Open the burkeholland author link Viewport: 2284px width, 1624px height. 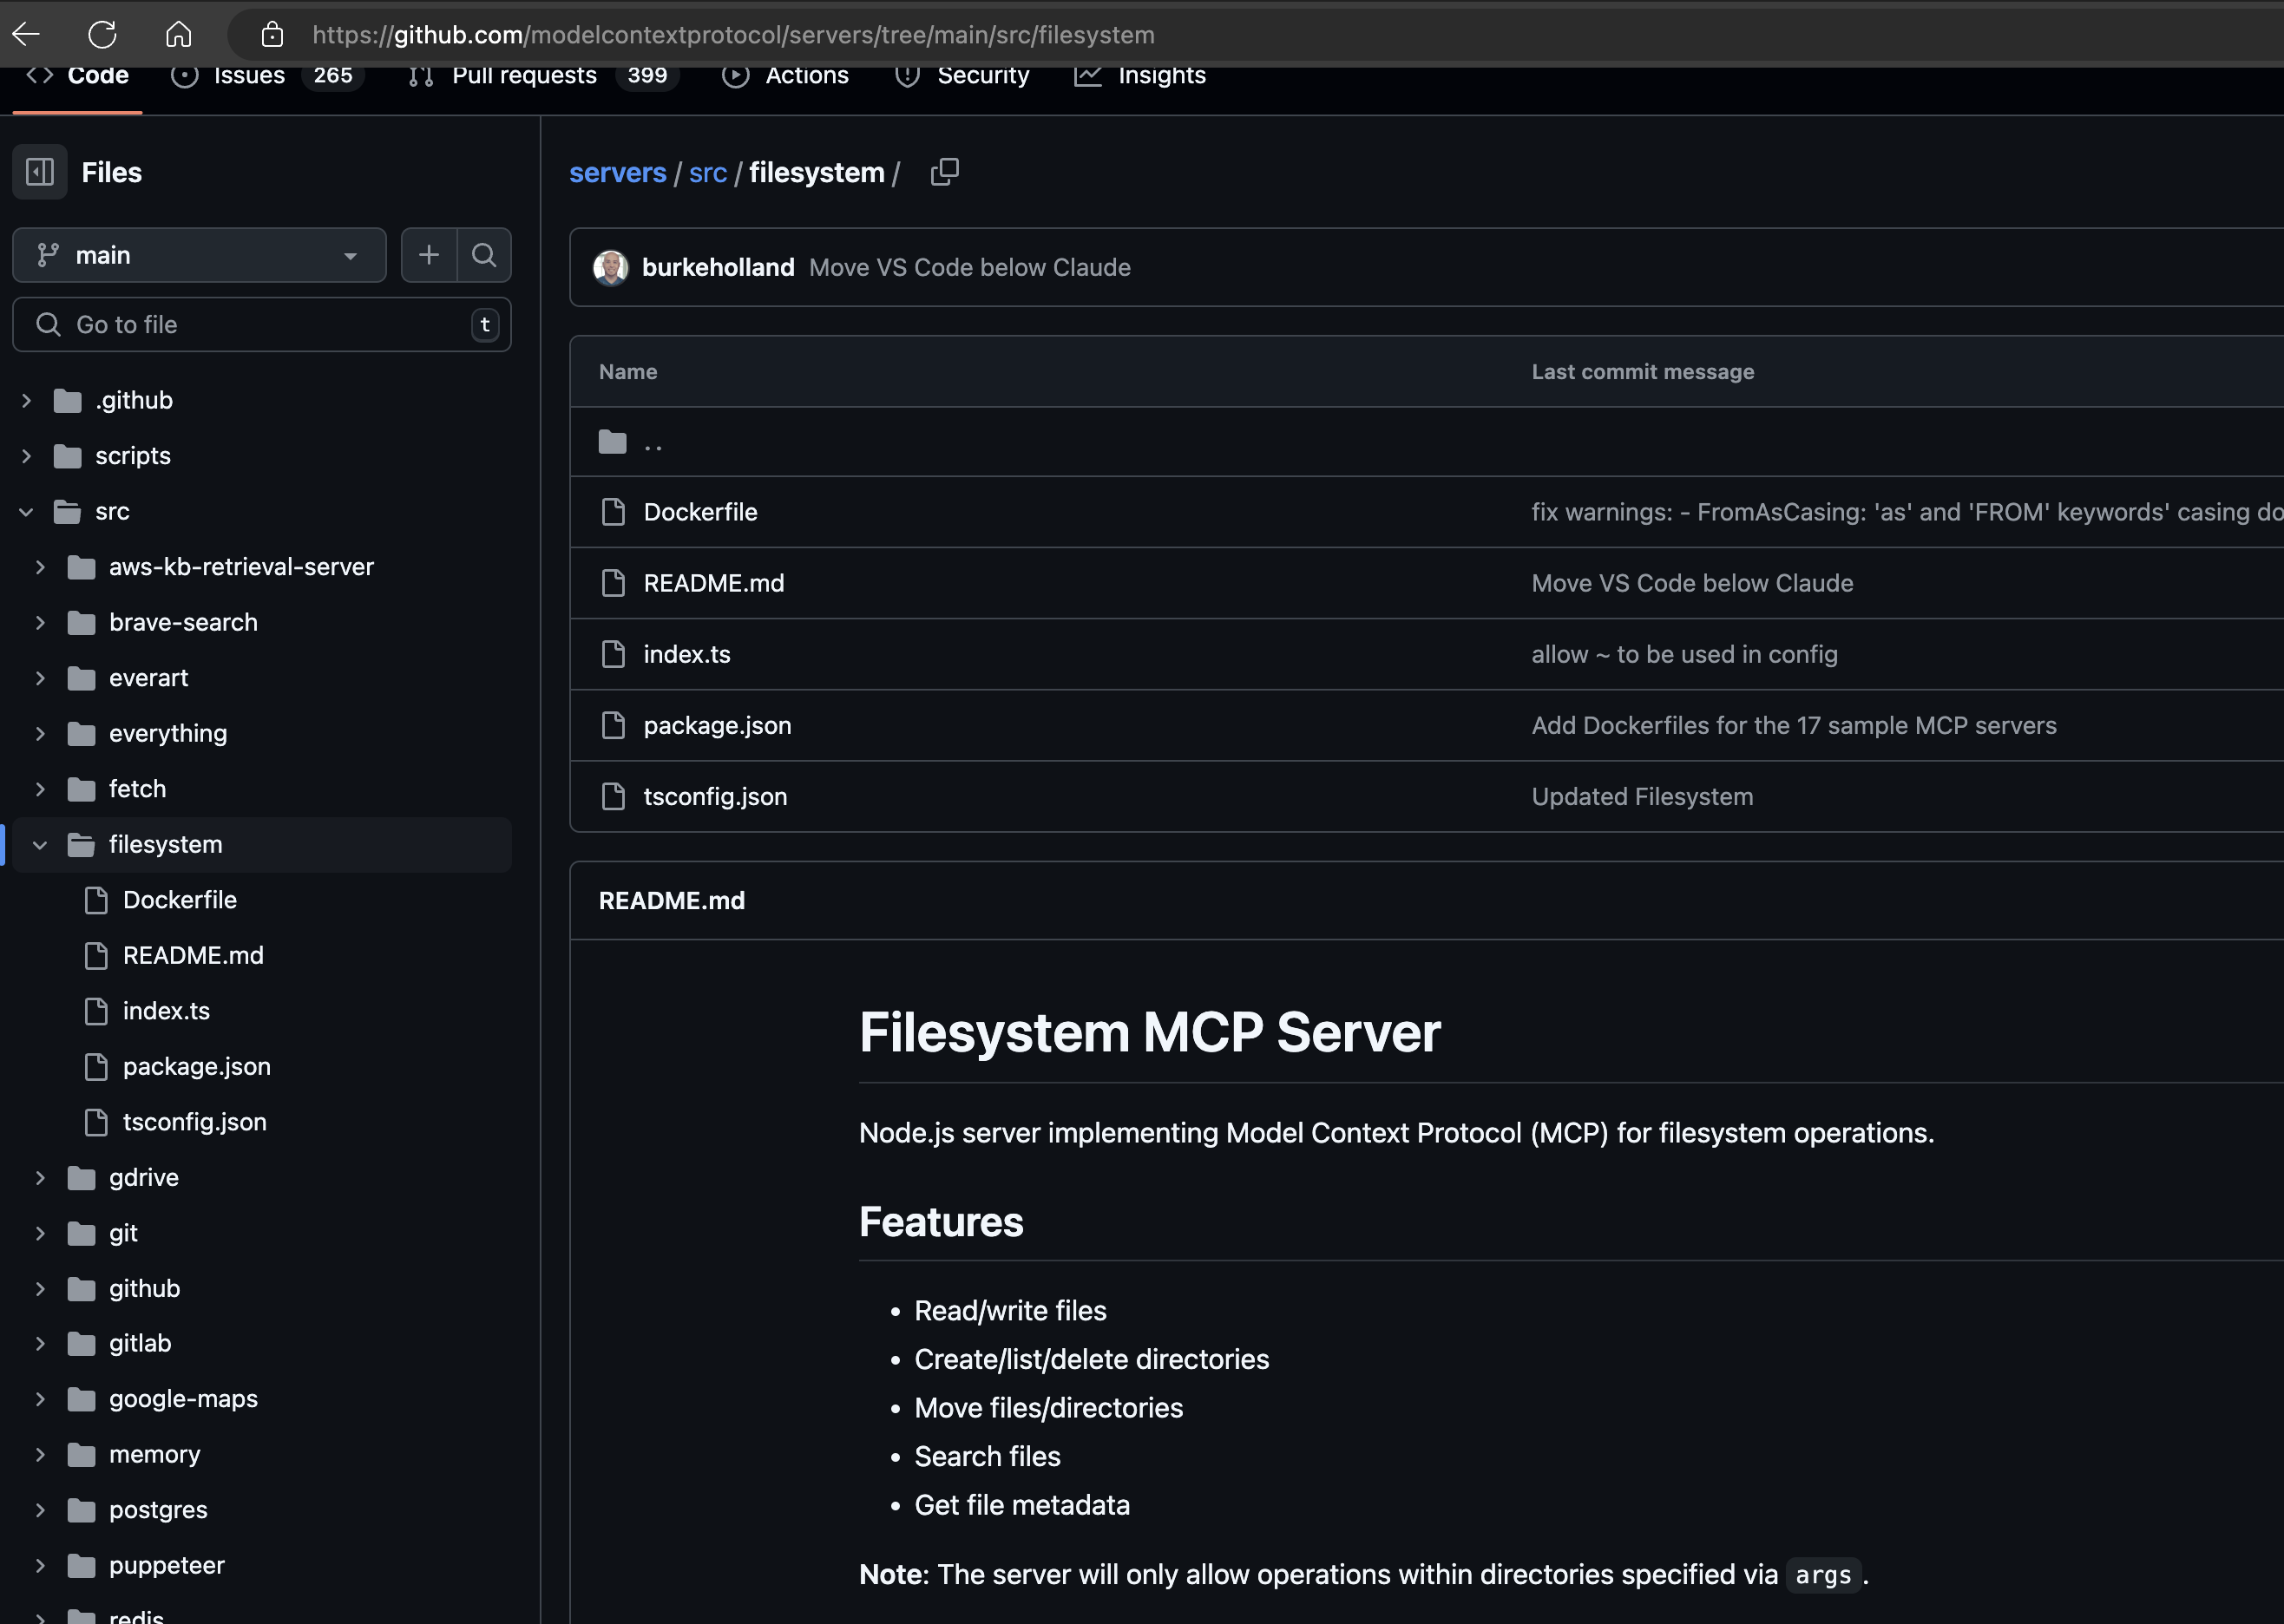718,267
